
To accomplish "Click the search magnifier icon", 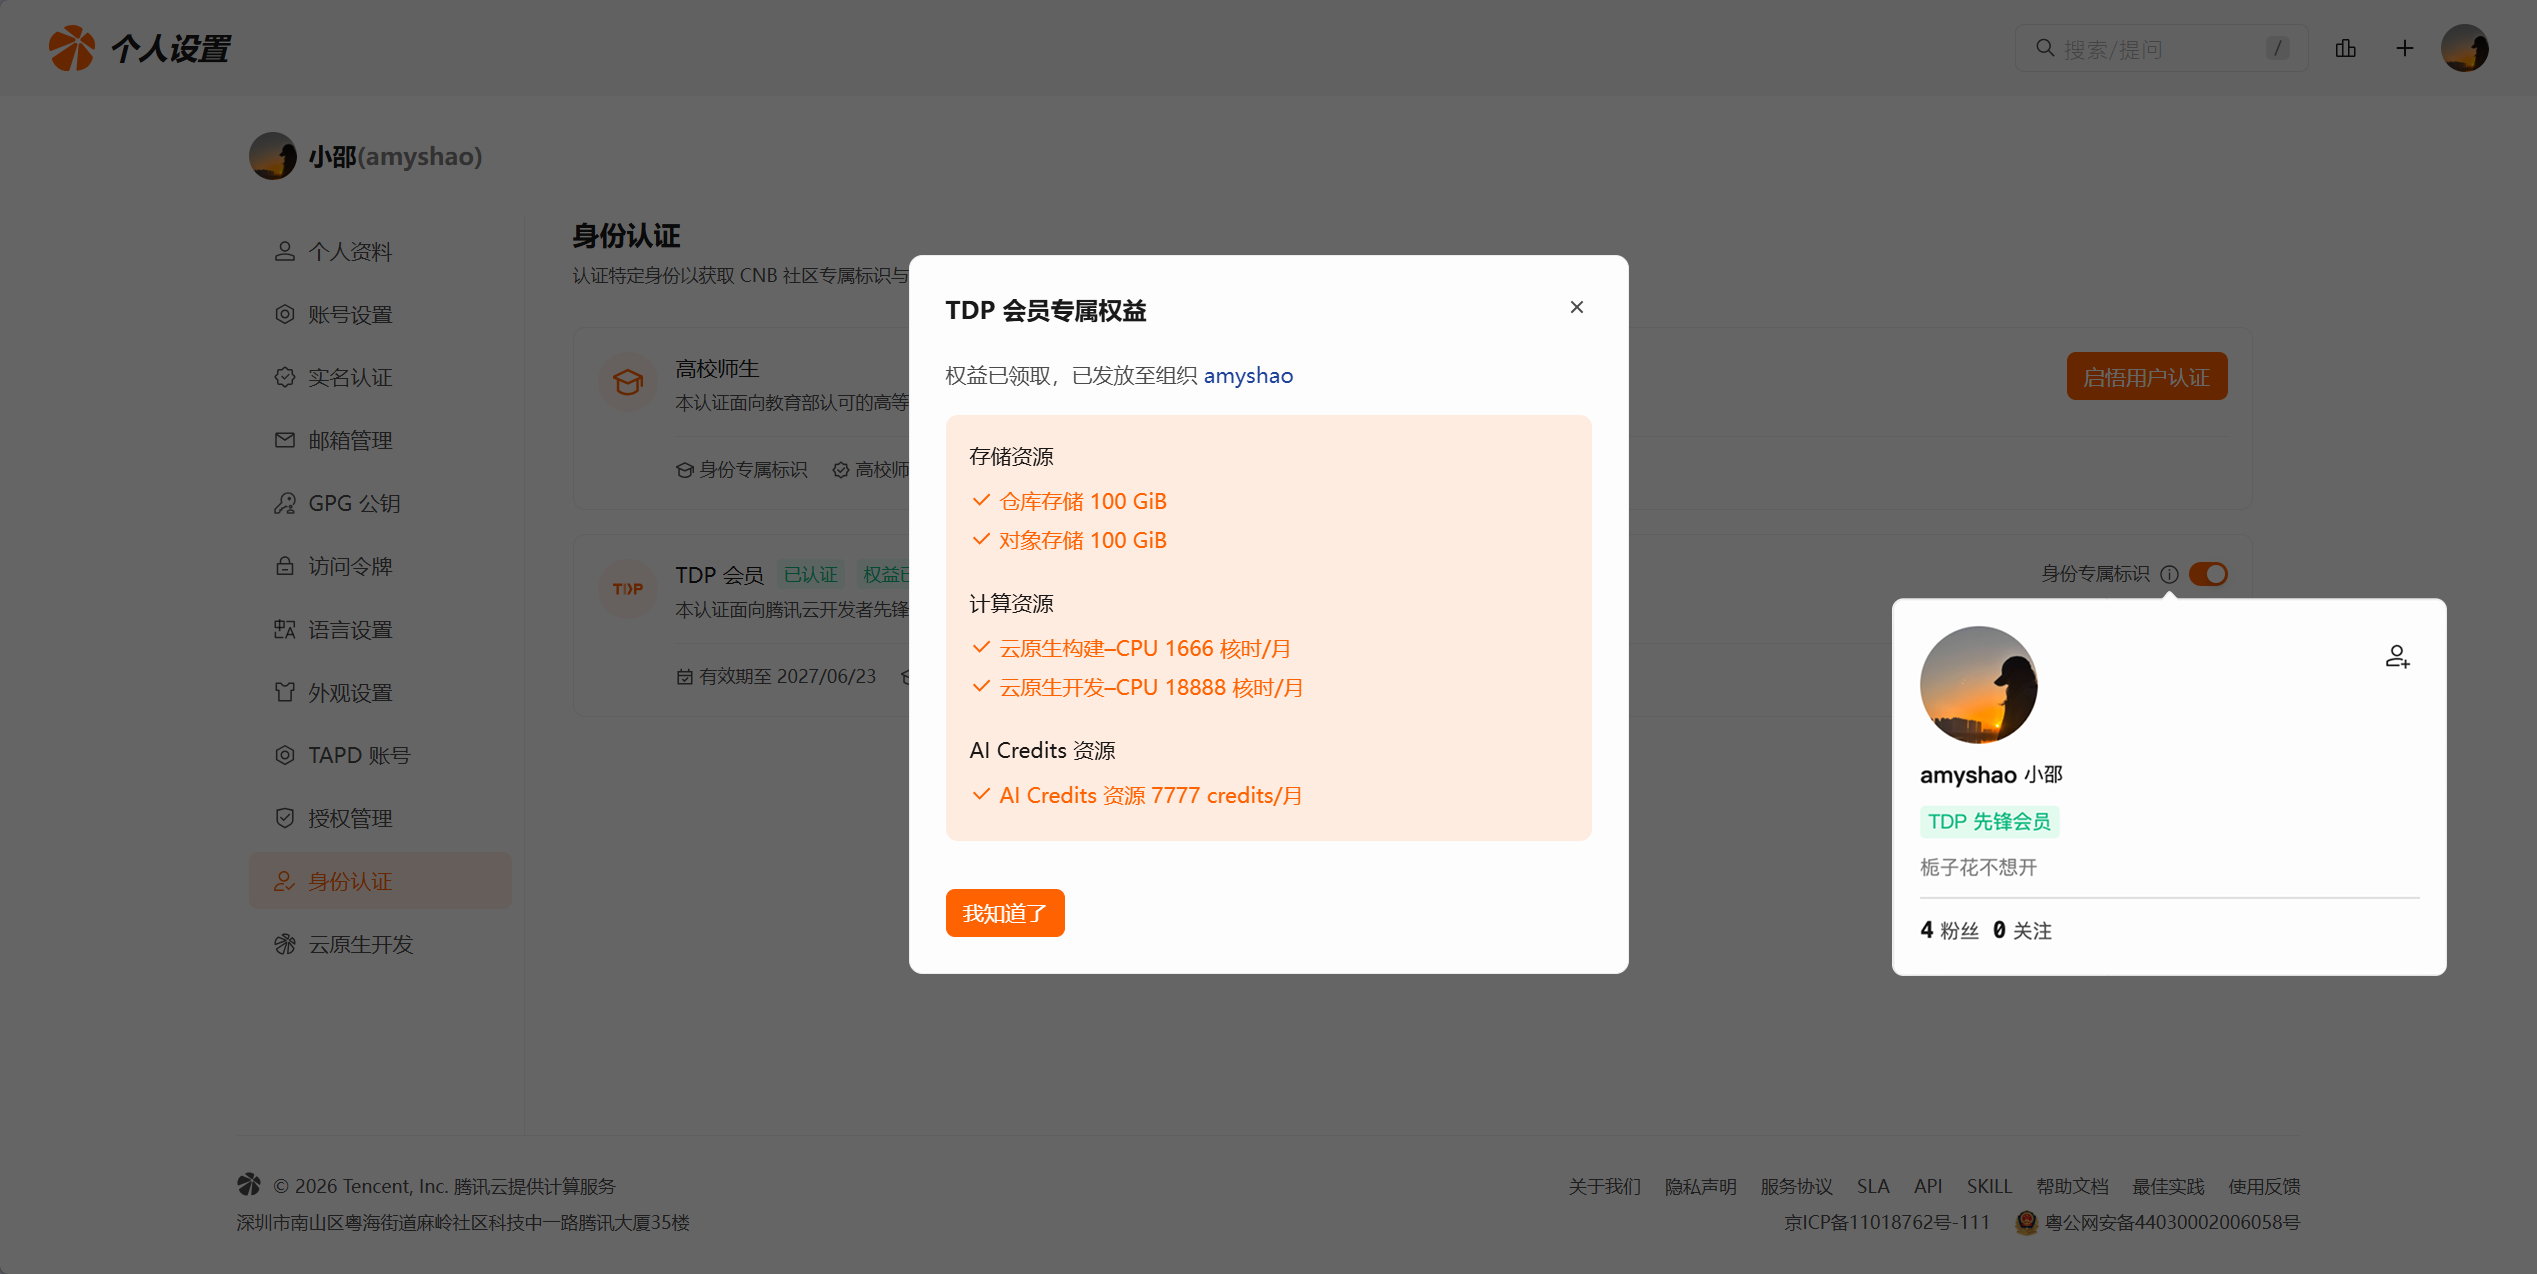I will coord(2045,48).
